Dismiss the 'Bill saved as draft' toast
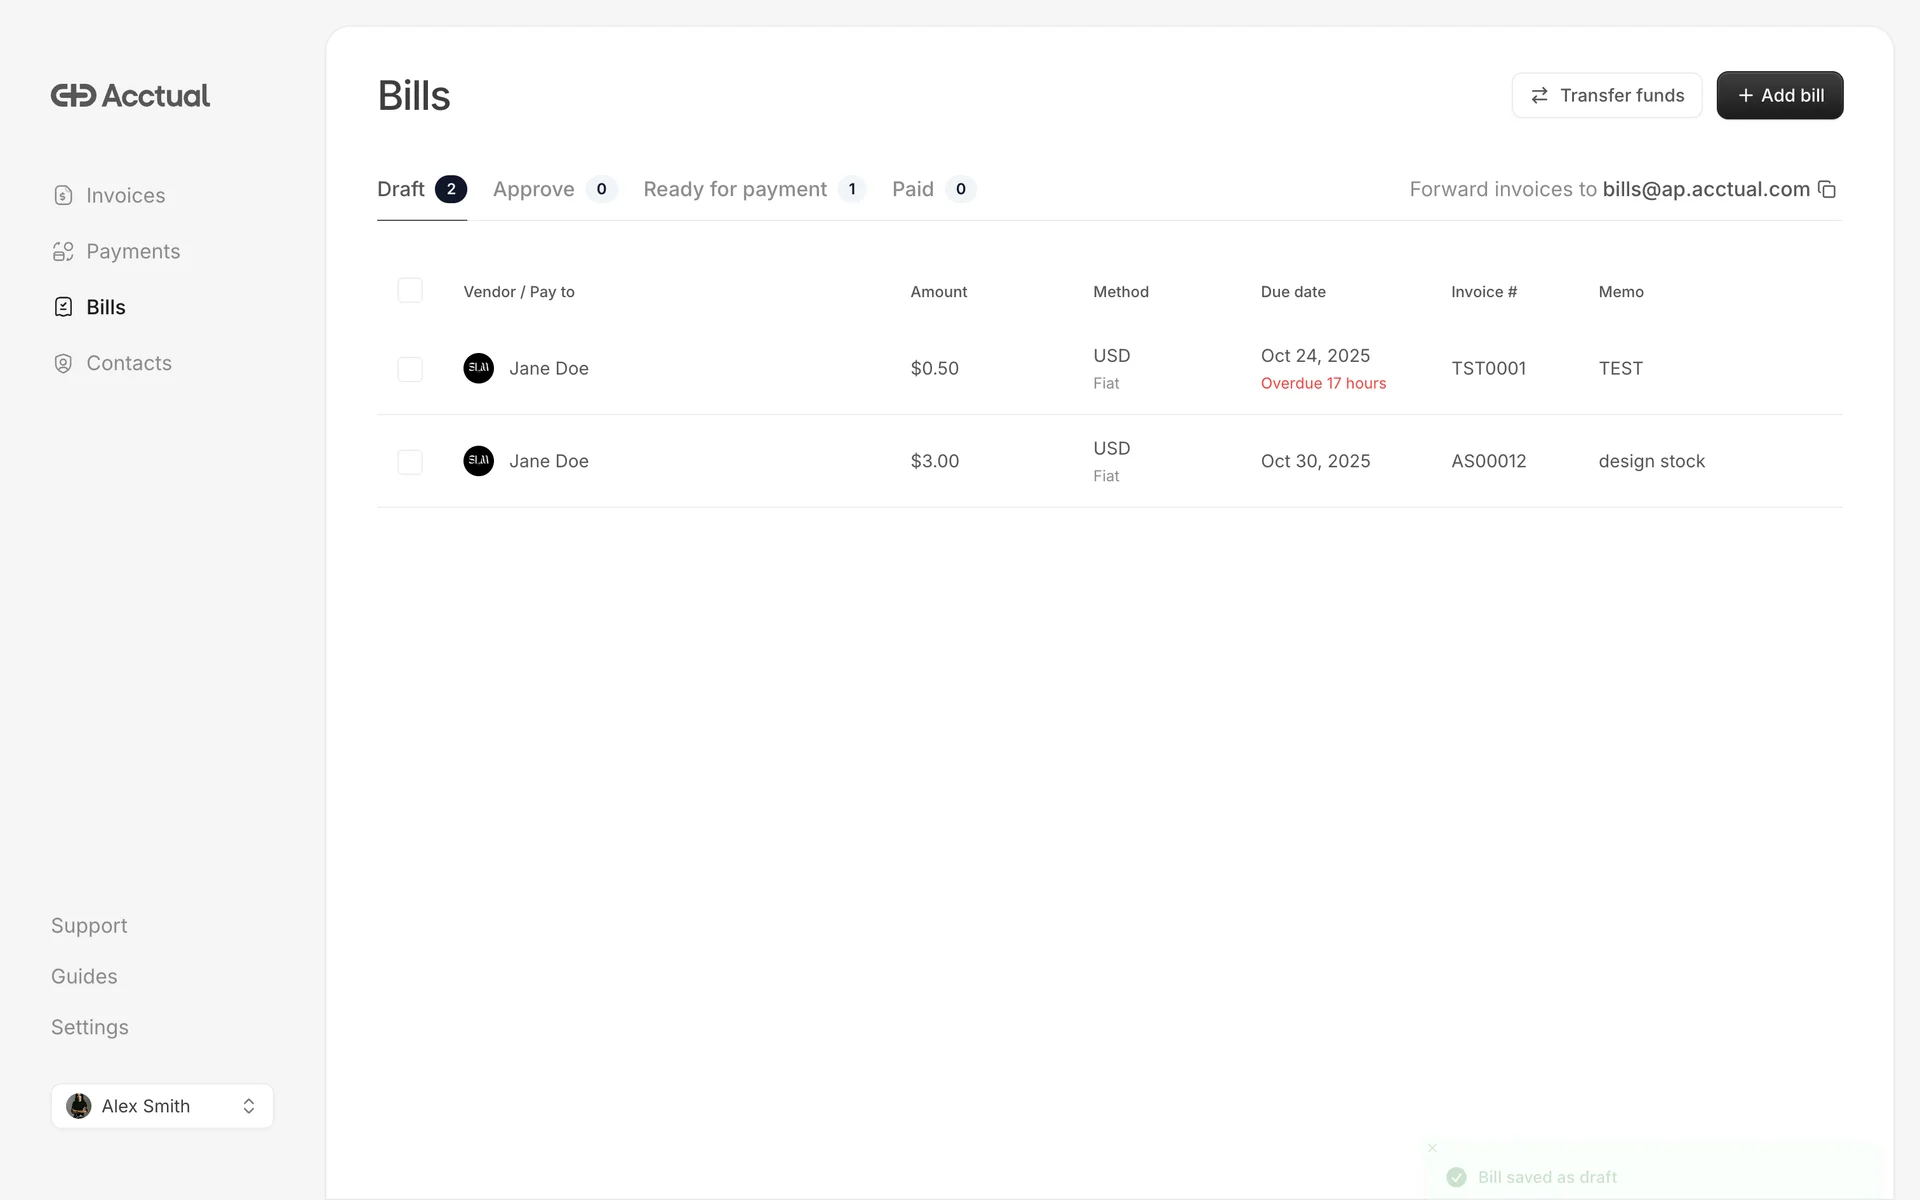Viewport: 1920px width, 1200px height. click(1432, 1148)
